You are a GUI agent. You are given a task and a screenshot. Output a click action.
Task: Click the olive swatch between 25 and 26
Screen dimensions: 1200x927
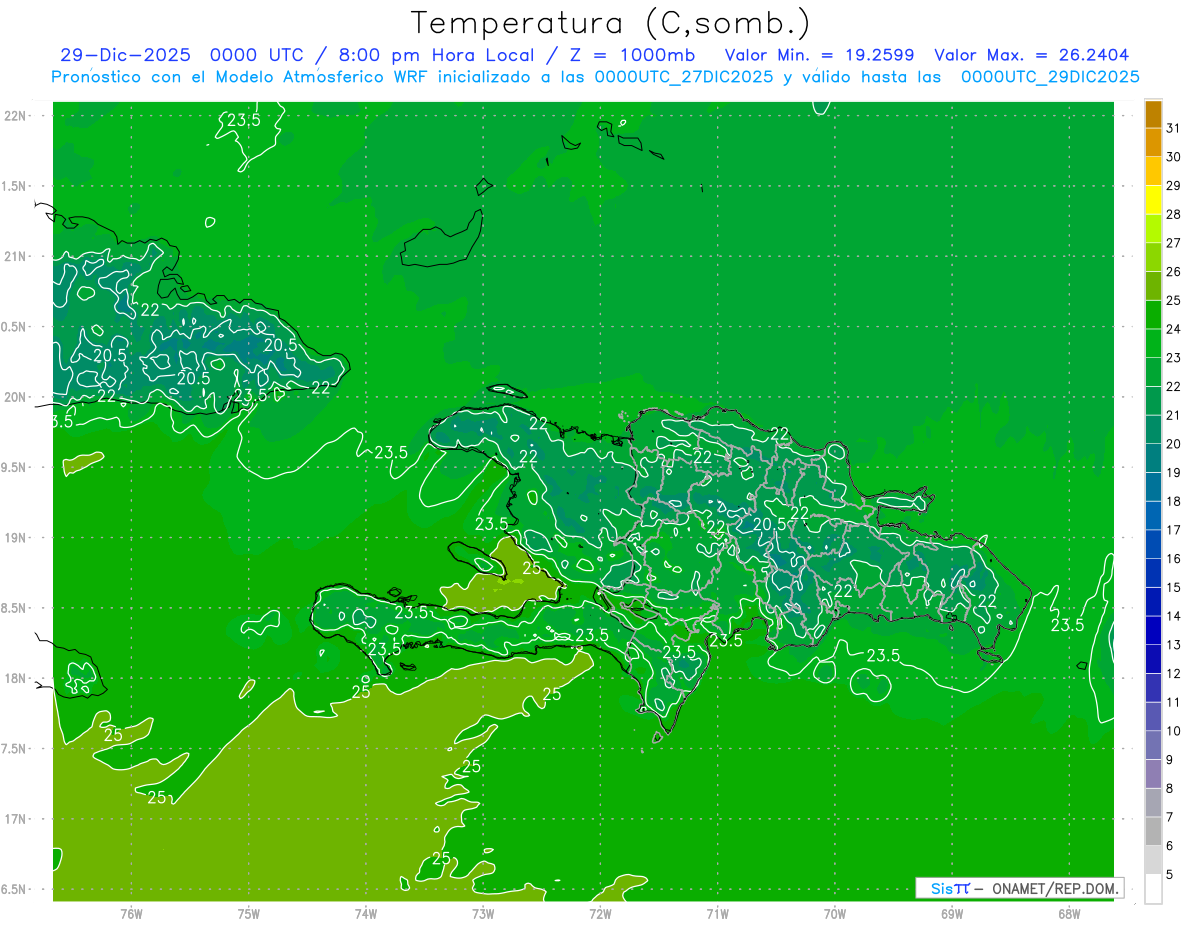(x=1153, y=286)
